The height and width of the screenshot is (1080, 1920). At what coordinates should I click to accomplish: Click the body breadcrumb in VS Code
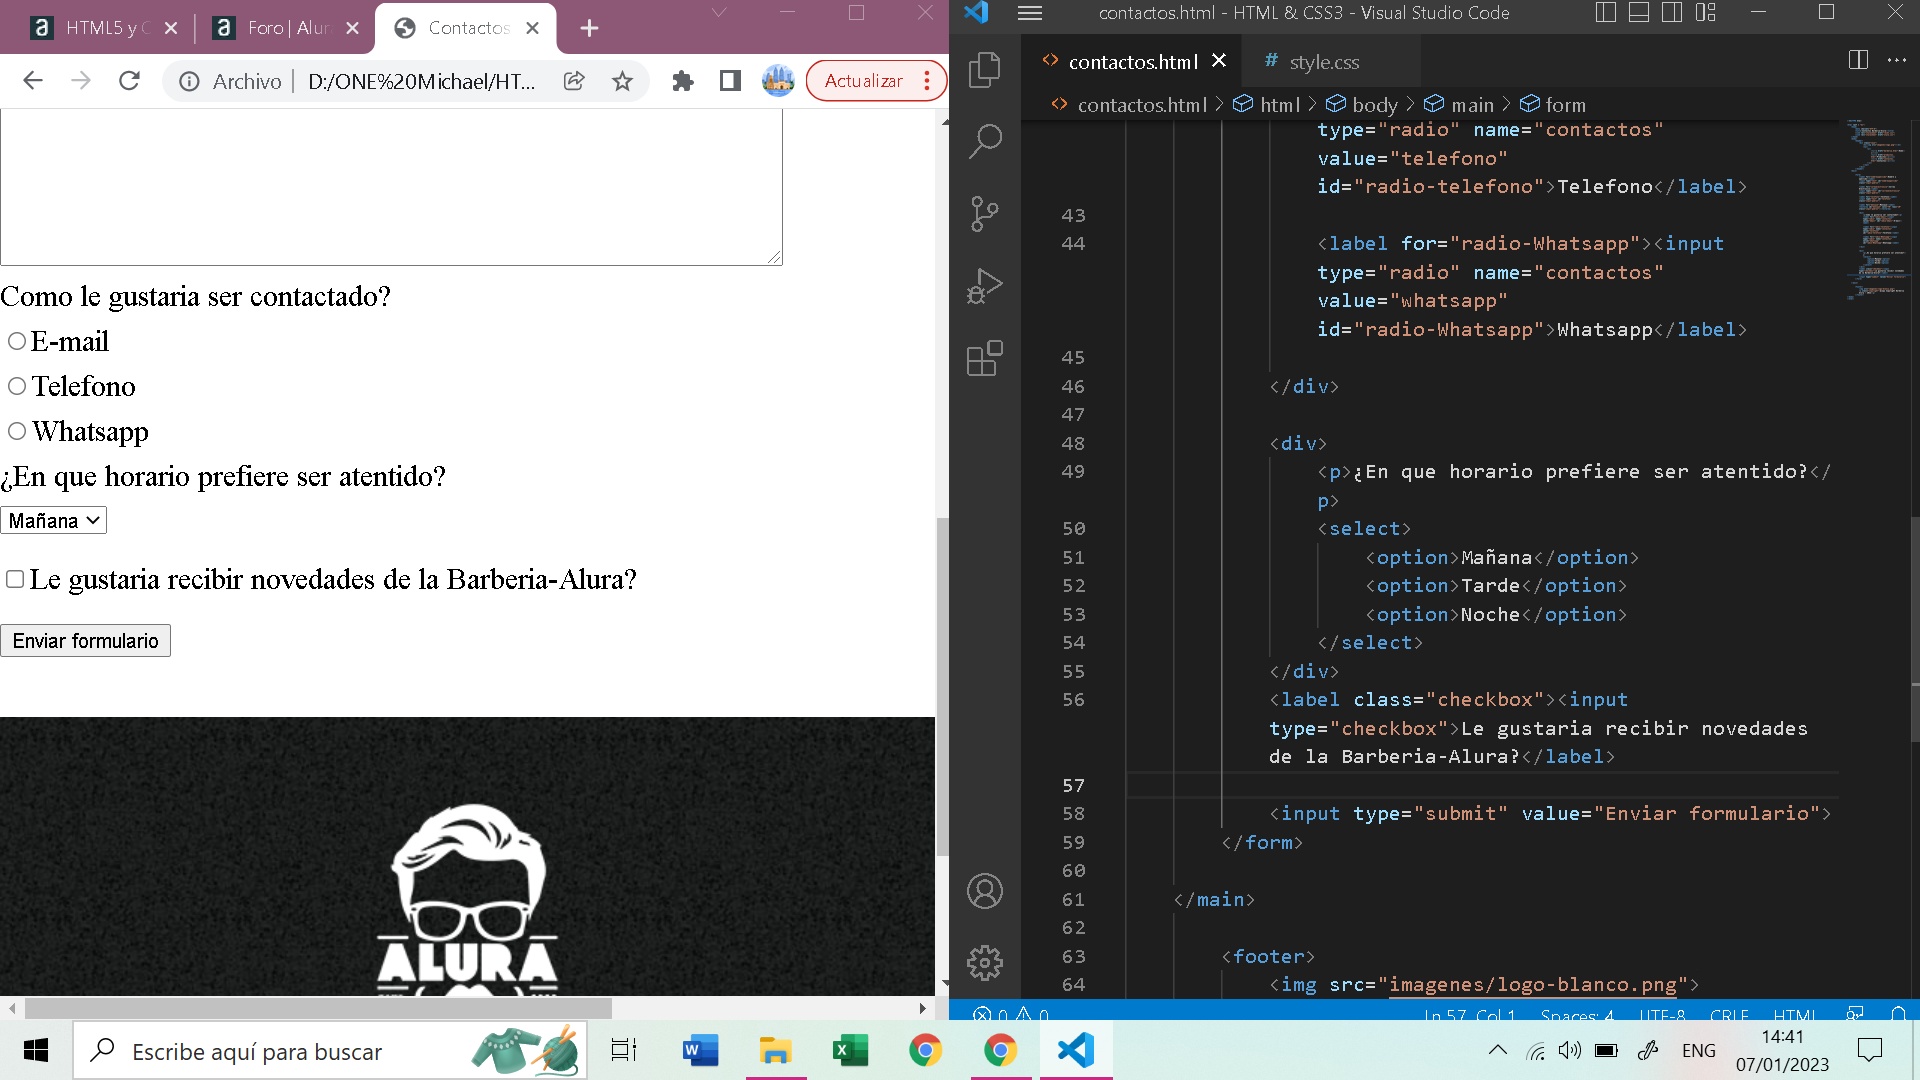click(1374, 104)
